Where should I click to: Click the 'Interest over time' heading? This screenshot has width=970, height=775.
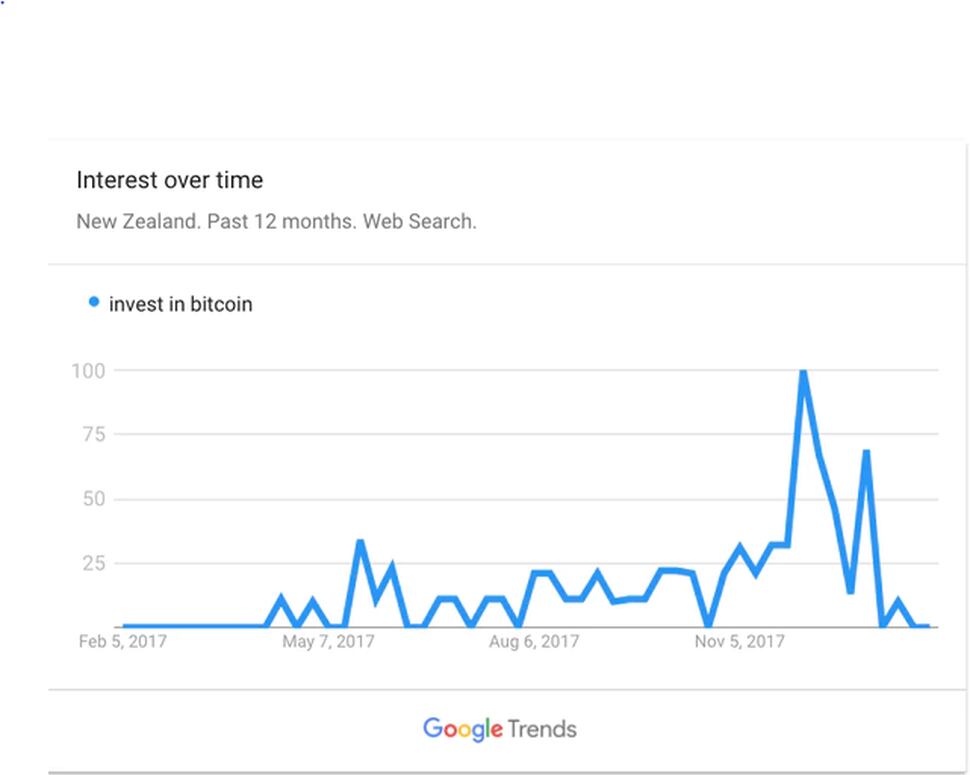click(170, 180)
